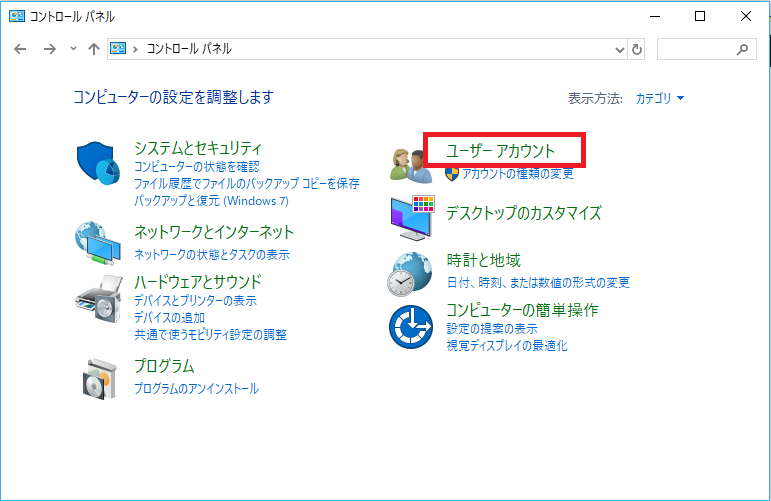
Task: Click the Programs disc icon
Action: click(x=100, y=379)
